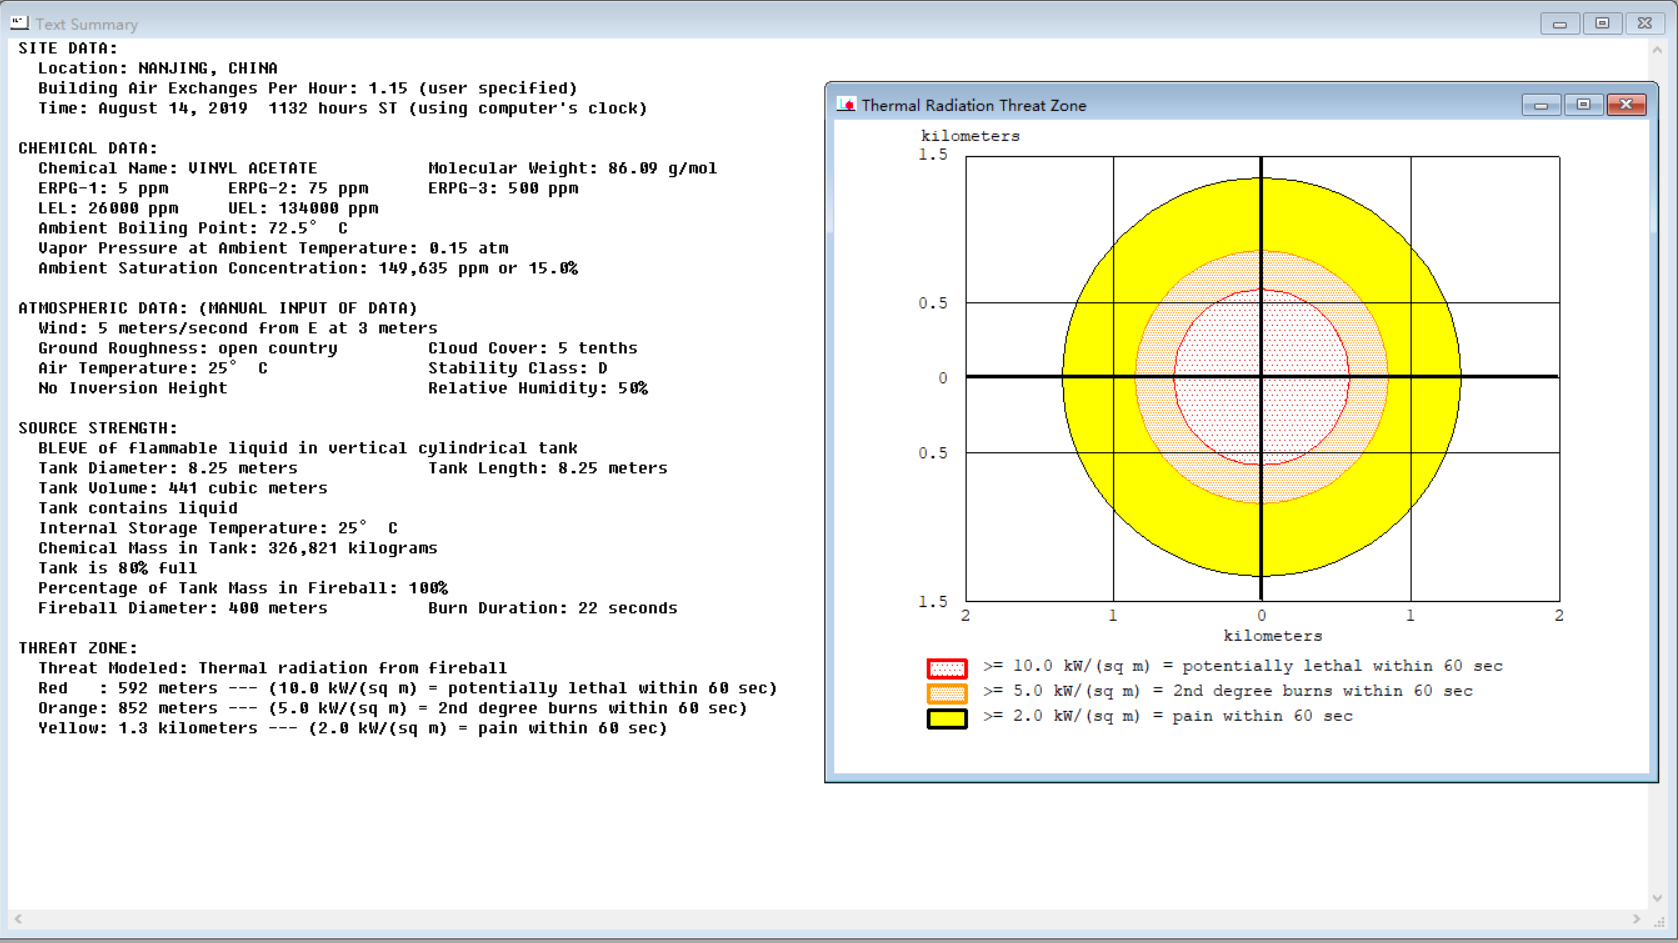The image size is (1678, 943).
Task: Click the 'Building Air Exchanges Per Hour' line
Action: coord(308,88)
